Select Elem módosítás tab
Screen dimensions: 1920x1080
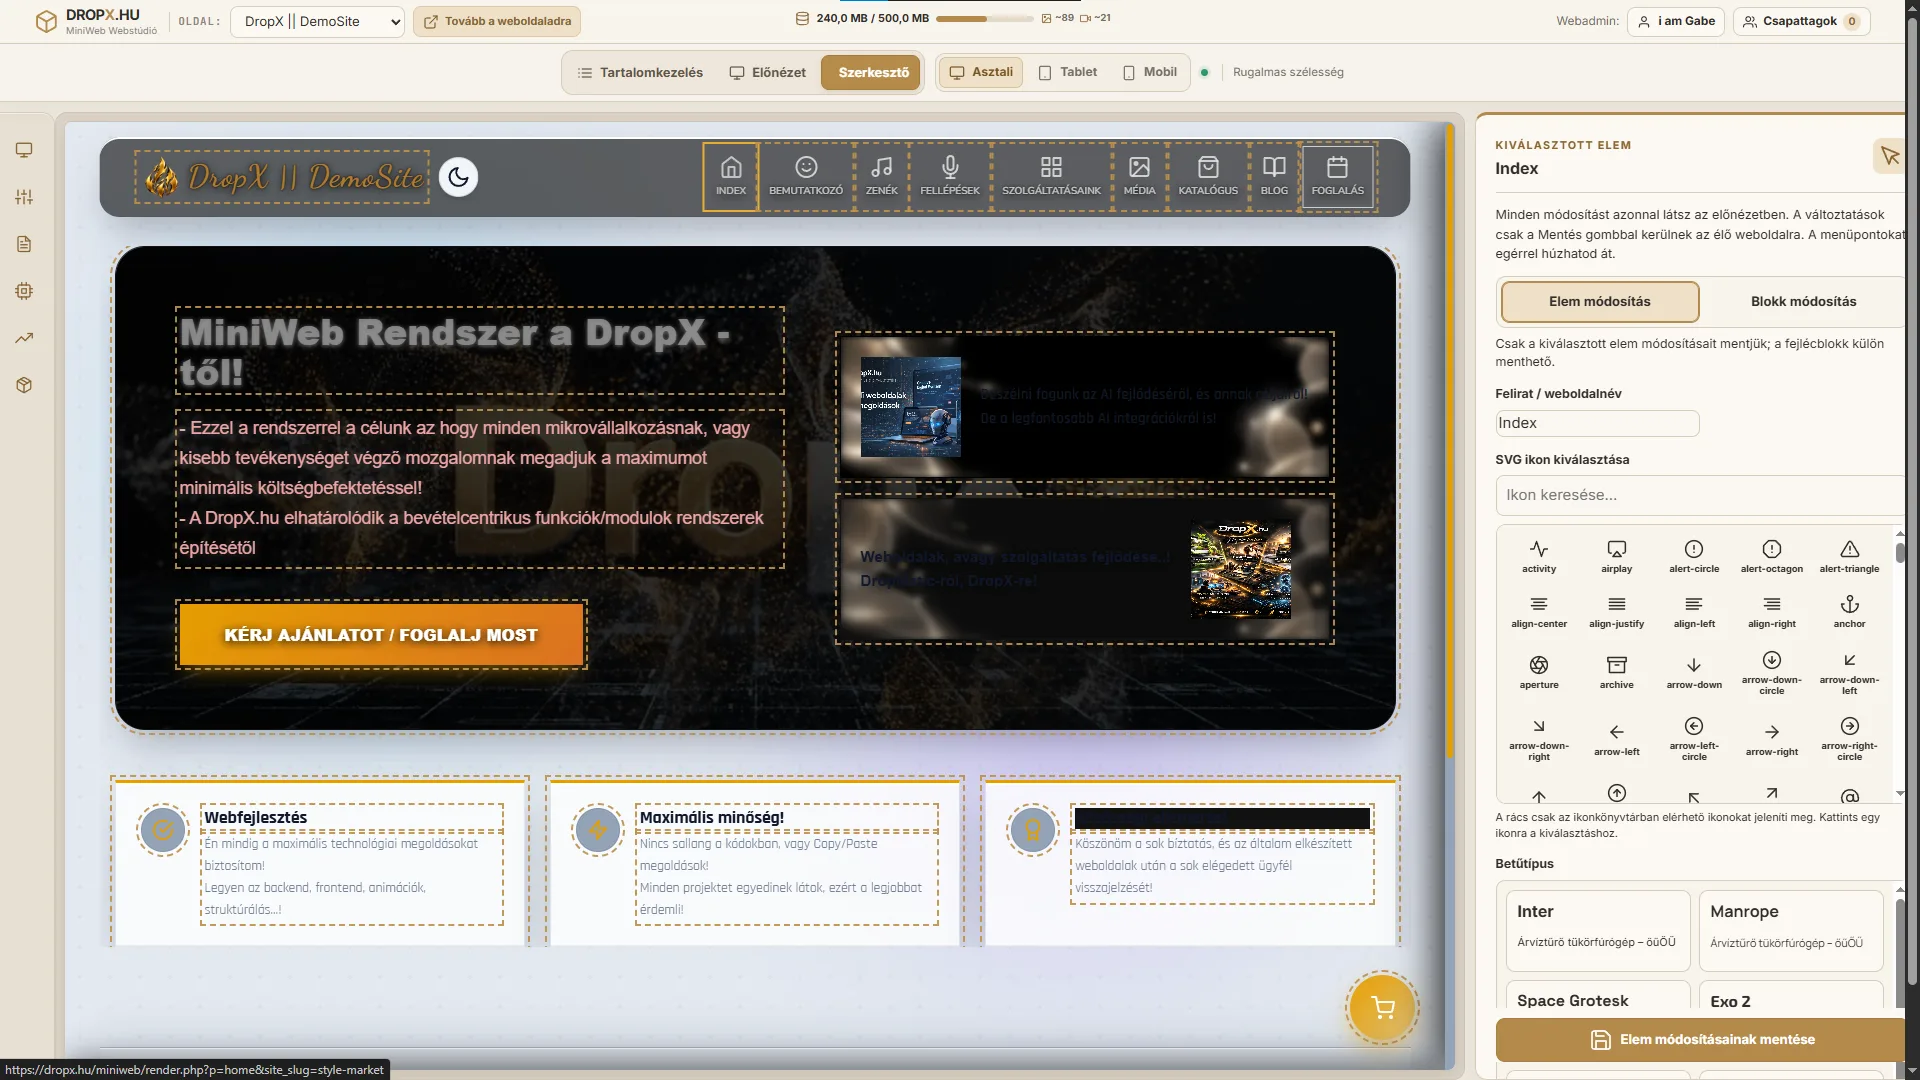coord(1599,301)
